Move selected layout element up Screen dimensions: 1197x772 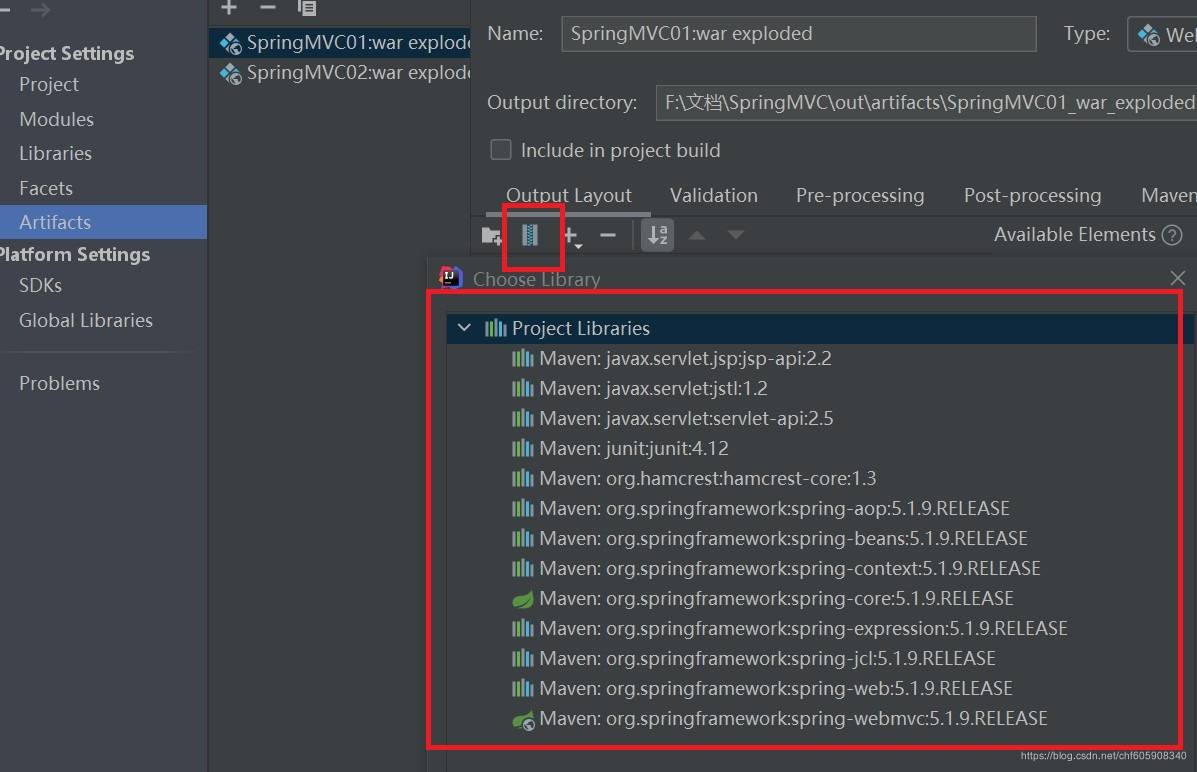(696, 235)
